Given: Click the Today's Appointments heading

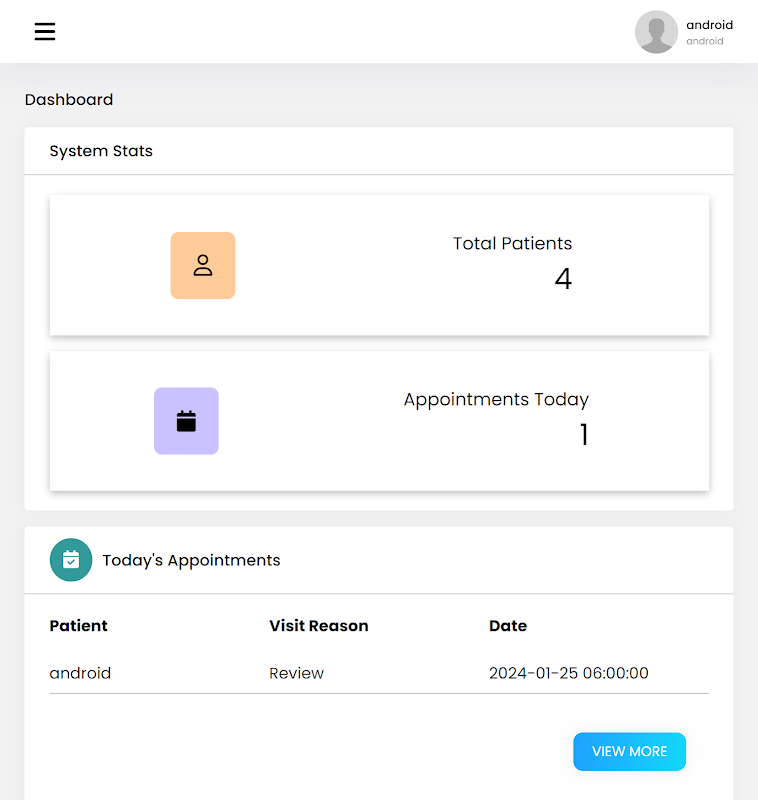Looking at the screenshot, I should (191, 560).
